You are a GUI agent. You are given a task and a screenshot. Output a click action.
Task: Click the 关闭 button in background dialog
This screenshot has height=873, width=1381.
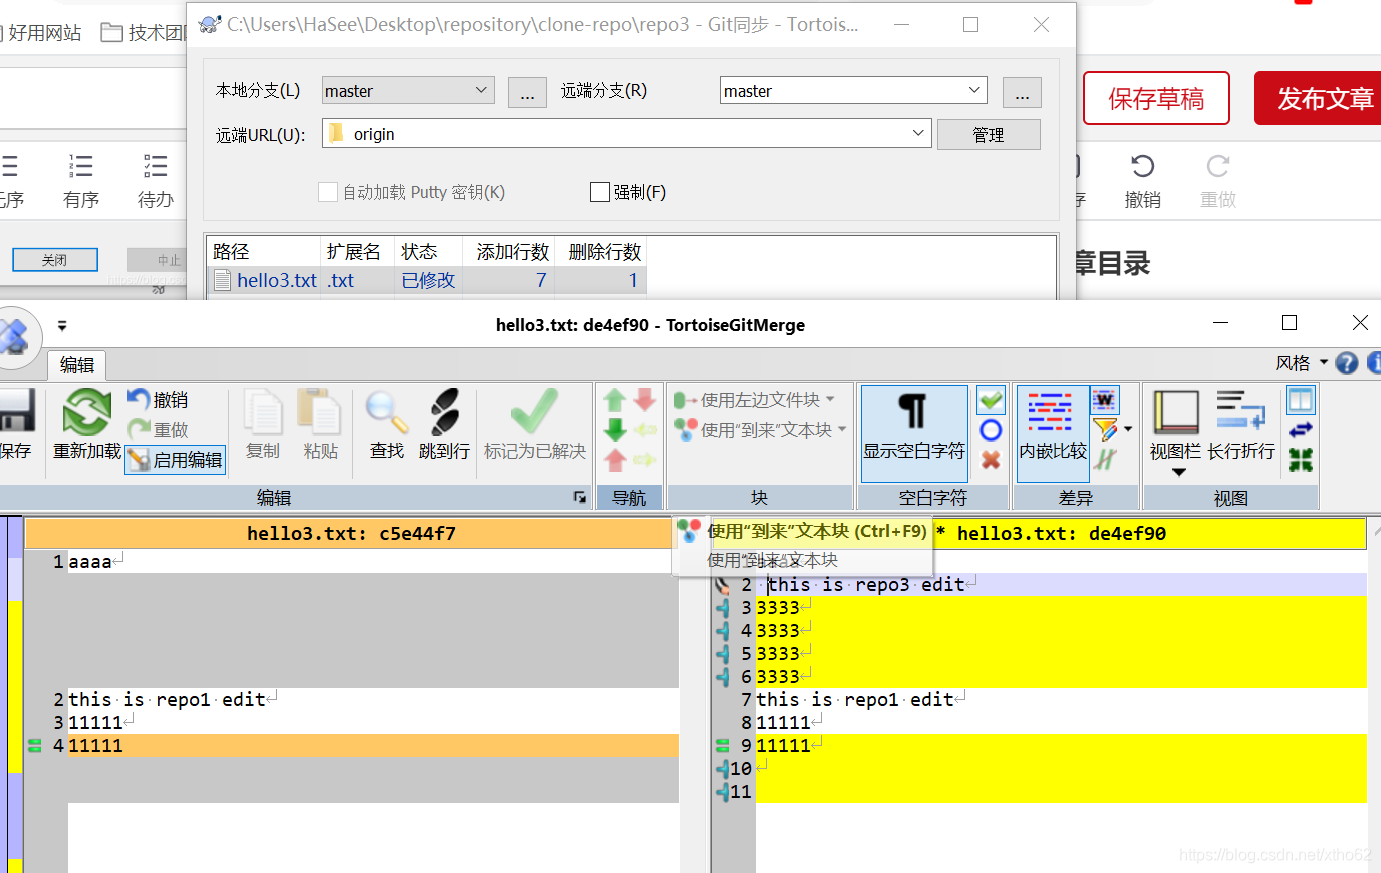pos(55,260)
